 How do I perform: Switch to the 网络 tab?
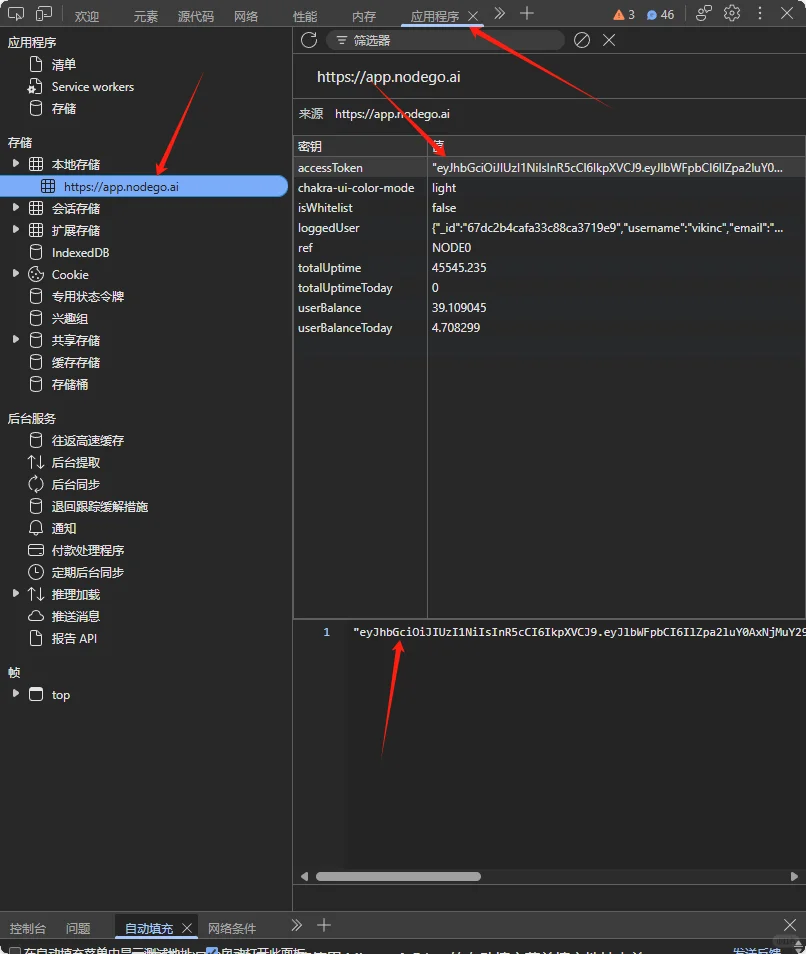246,16
